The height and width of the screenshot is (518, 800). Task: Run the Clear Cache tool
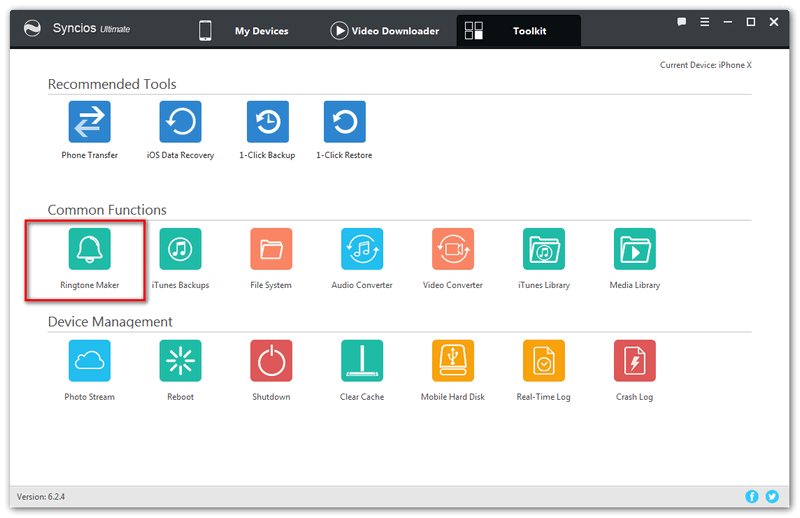[x=362, y=361]
